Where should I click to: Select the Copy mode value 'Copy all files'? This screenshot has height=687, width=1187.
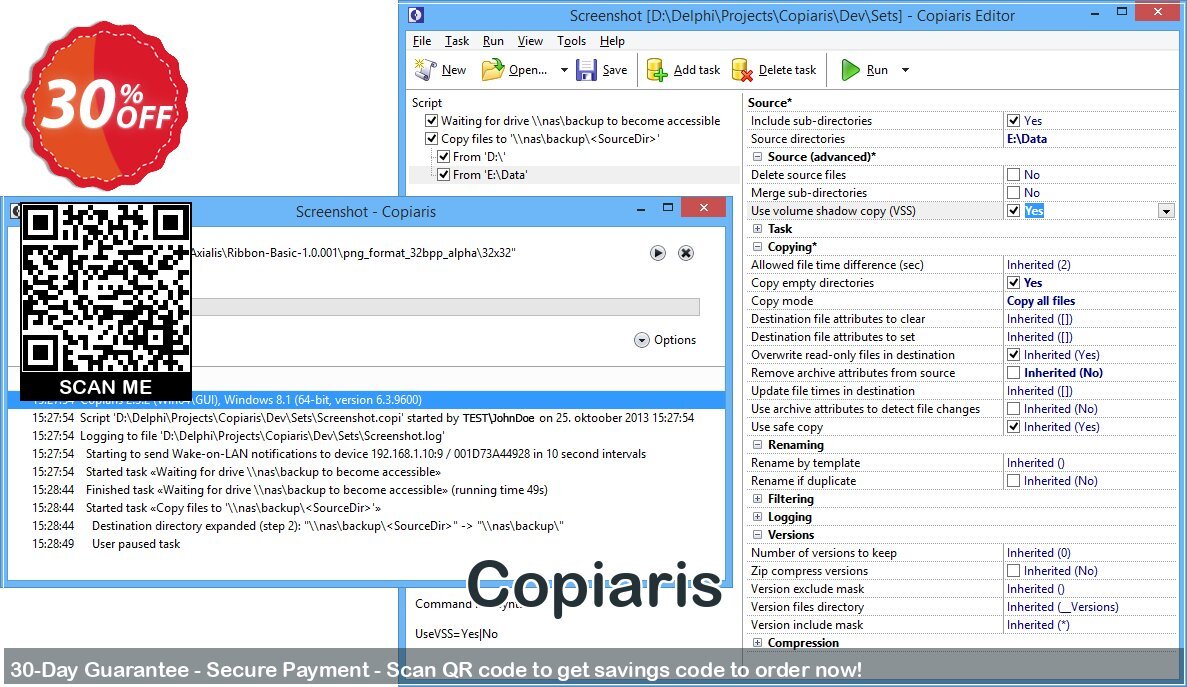click(1041, 300)
